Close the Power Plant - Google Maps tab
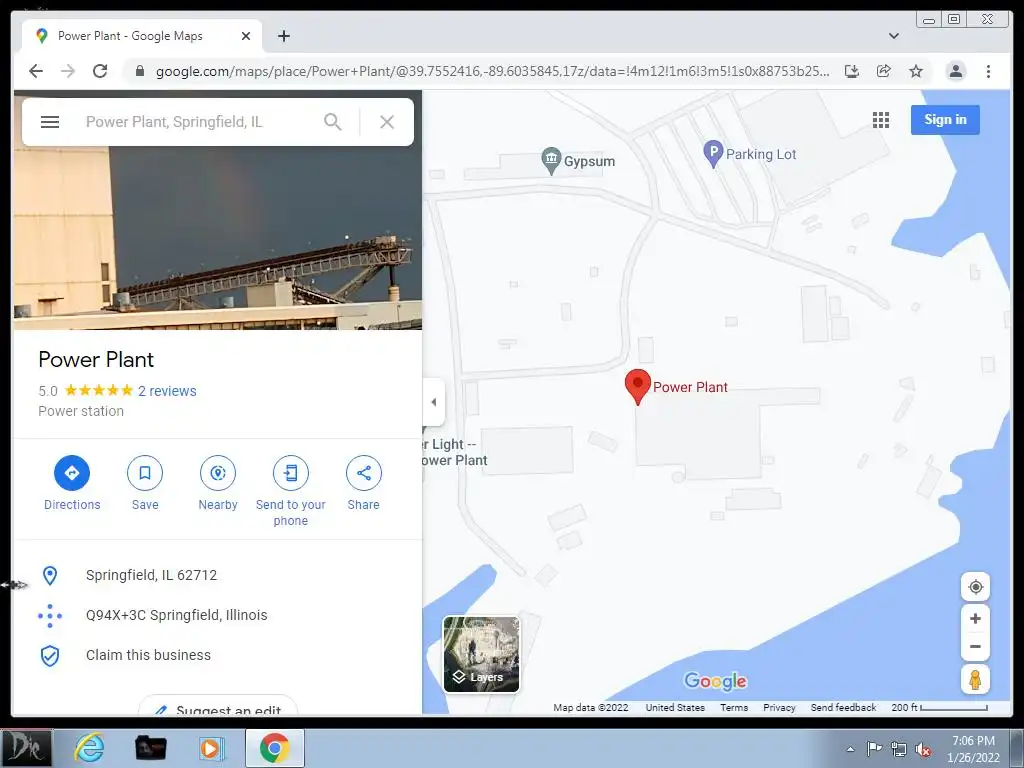This screenshot has width=1024, height=768. [x=246, y=36]
